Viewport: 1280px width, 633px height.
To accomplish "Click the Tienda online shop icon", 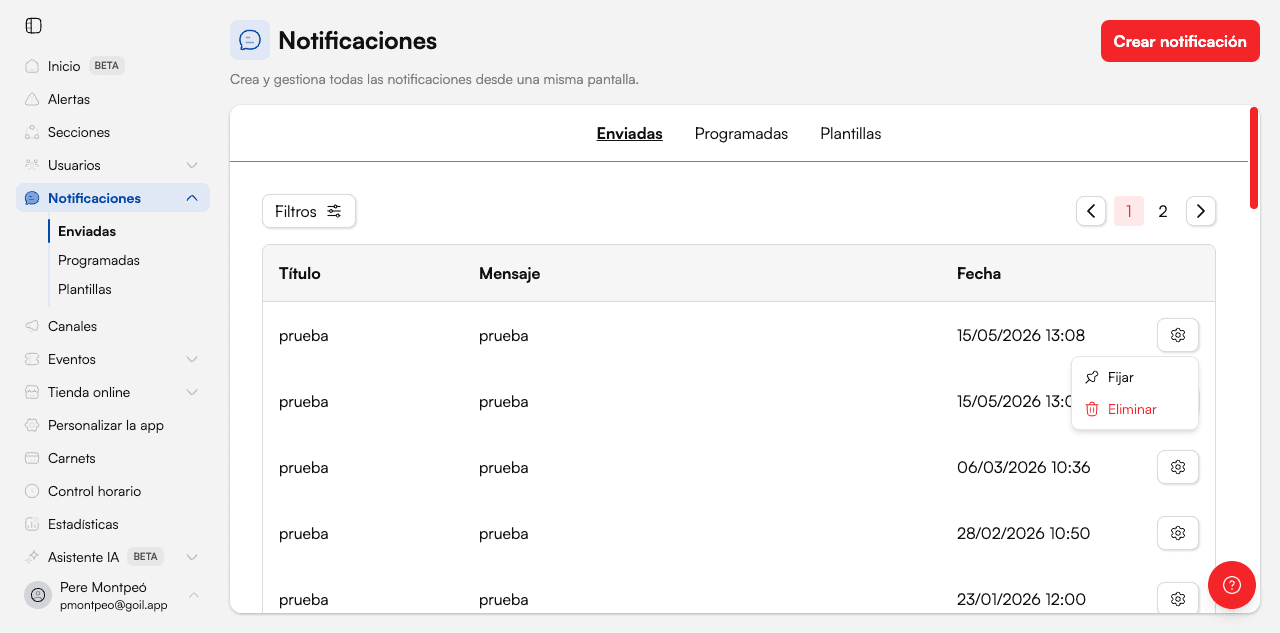I will 32,392.
